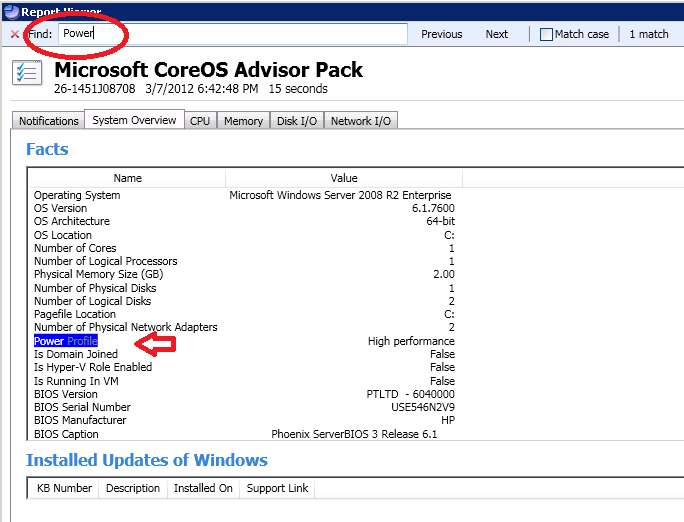The height and width of the screenshot is (522, 684).
Task: Open the Notifications tab
Action: (x=48, y=121)
